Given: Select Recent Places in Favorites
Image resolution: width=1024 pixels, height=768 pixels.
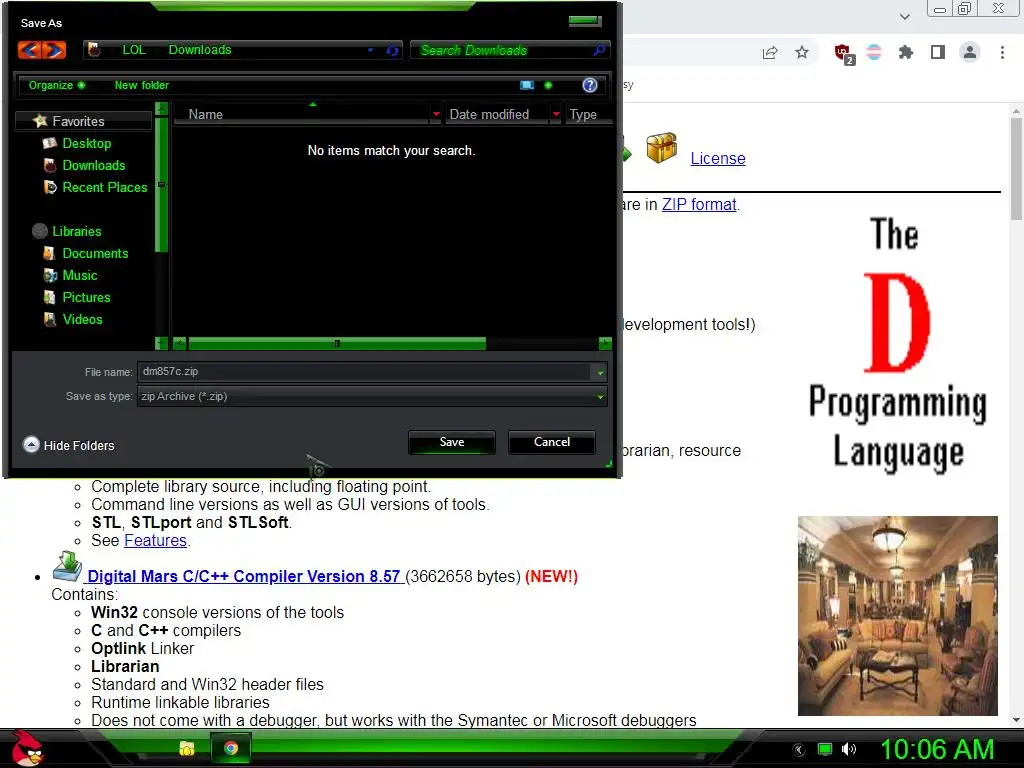Looking at the screenshot, I should 104,187.
